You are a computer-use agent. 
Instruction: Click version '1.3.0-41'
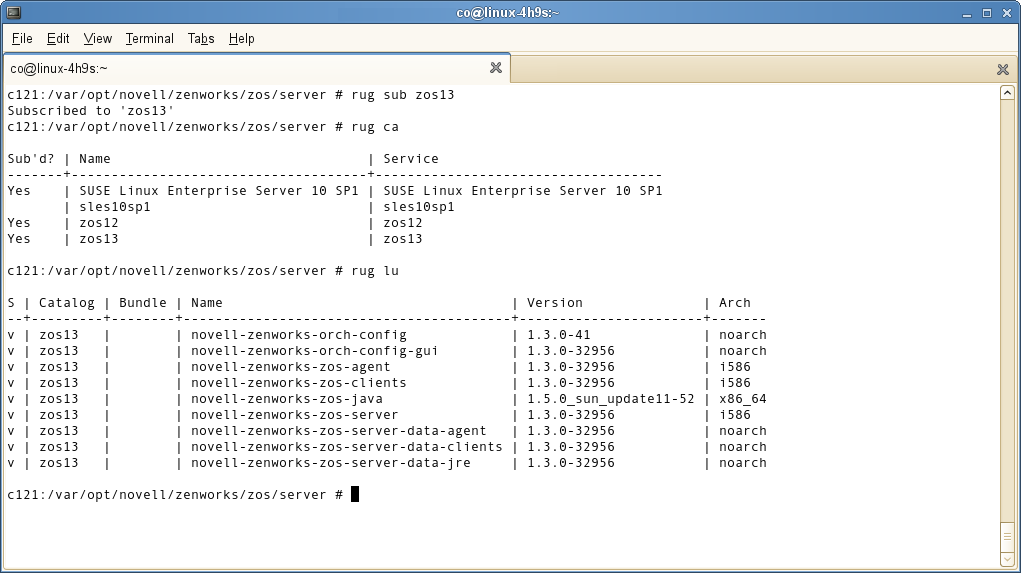[x=559, y=334]
